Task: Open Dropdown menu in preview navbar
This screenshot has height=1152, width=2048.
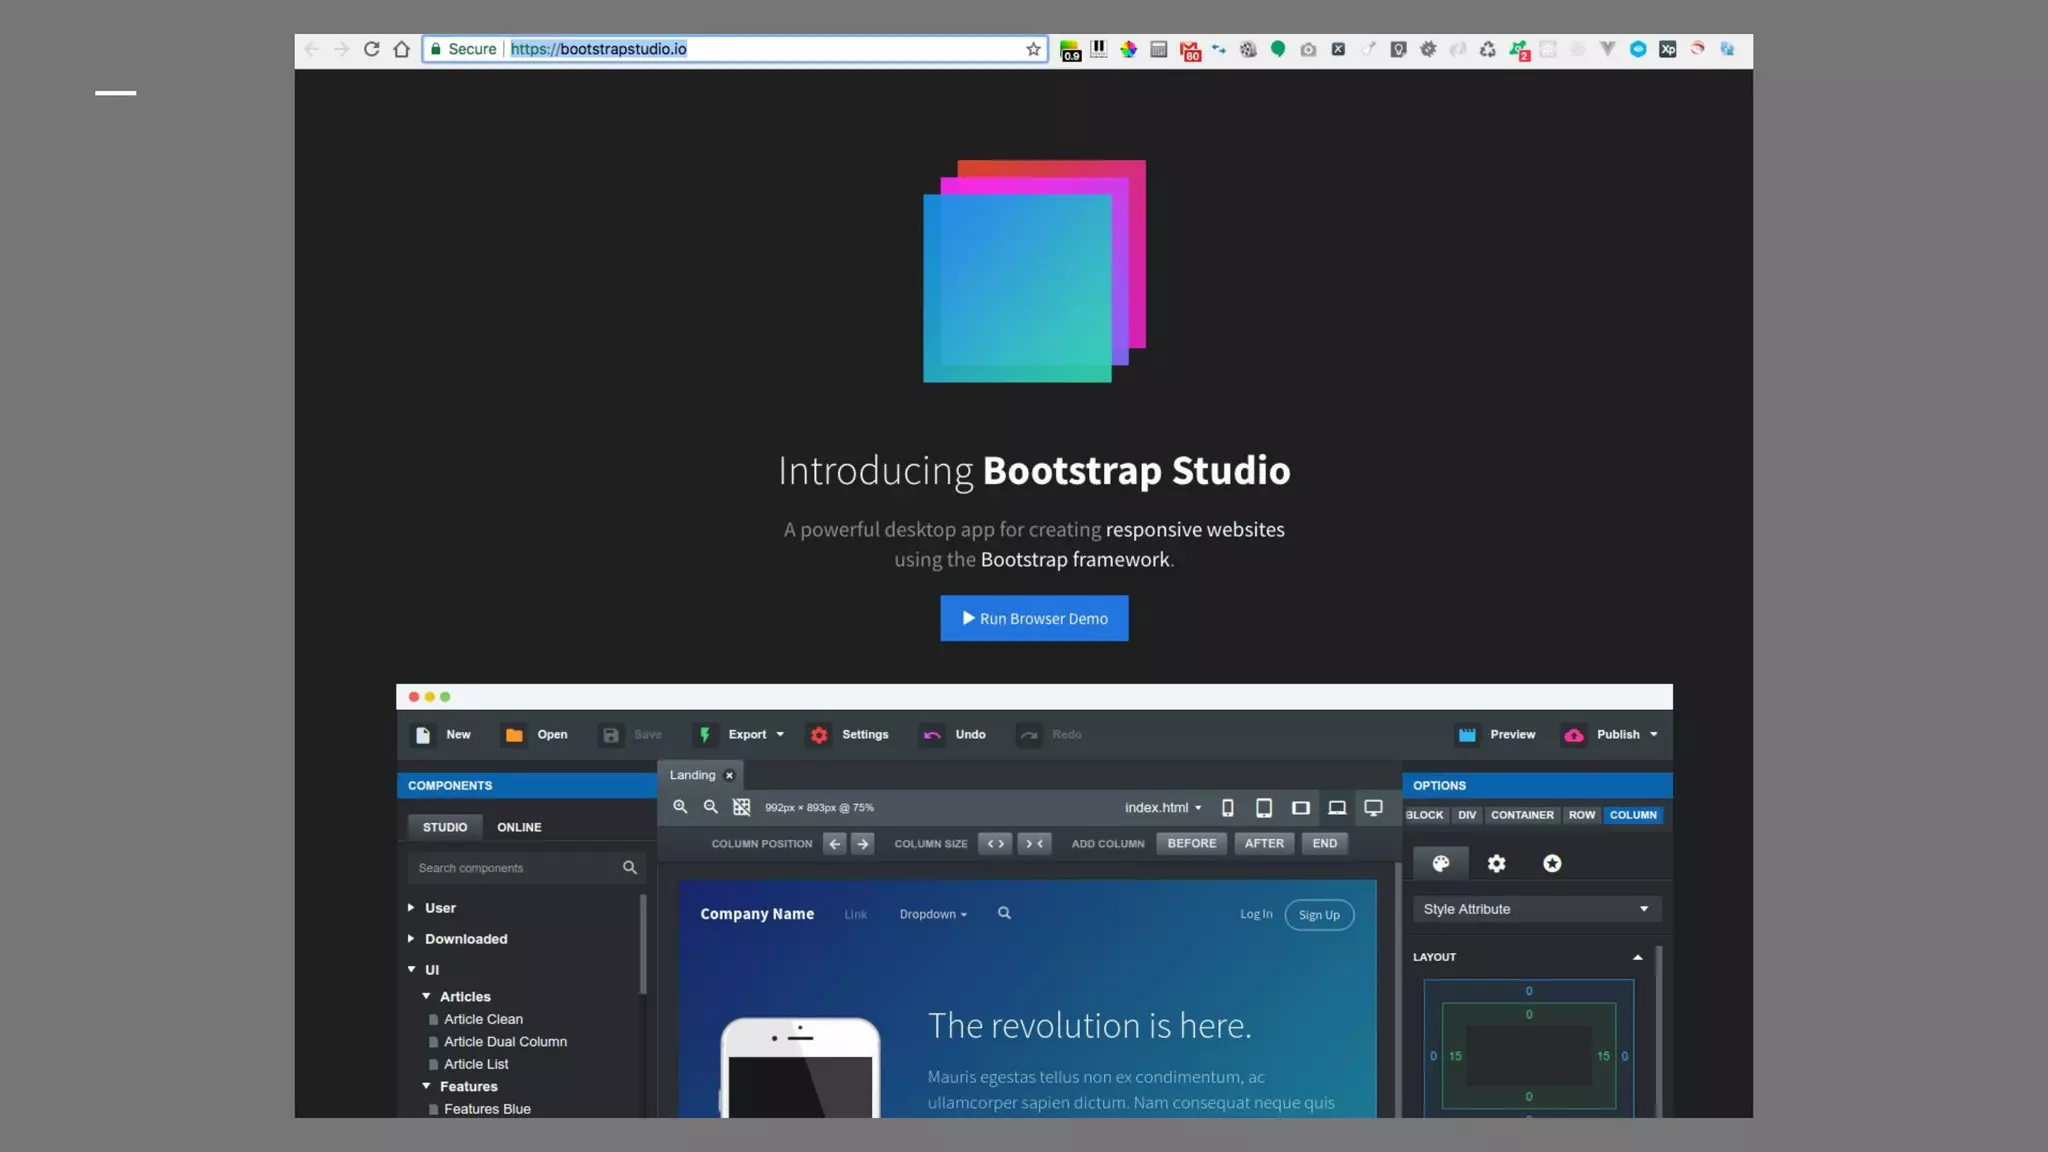Action: (x=933, y=914)
